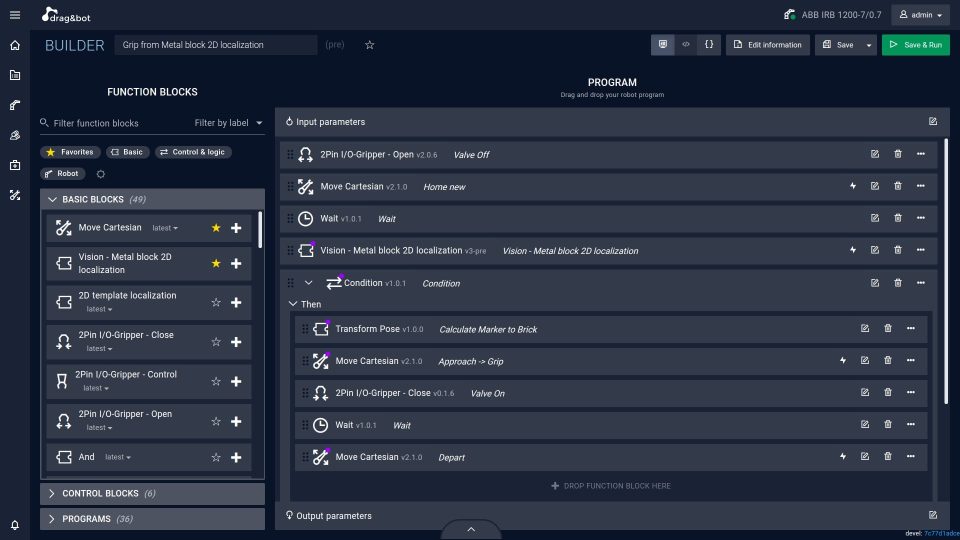Click Save & Run button
The width and height of the screenshot is (960, 540).
tap(916, 45)
